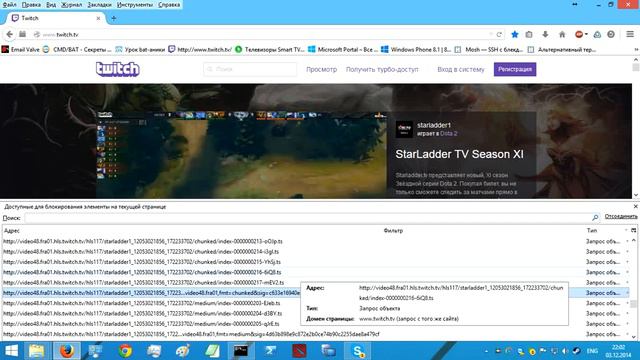The width and height of the screenshot is (640, 360).
Task: Open File Explorer from the taskbar
Action: click(x=36, y=351)
